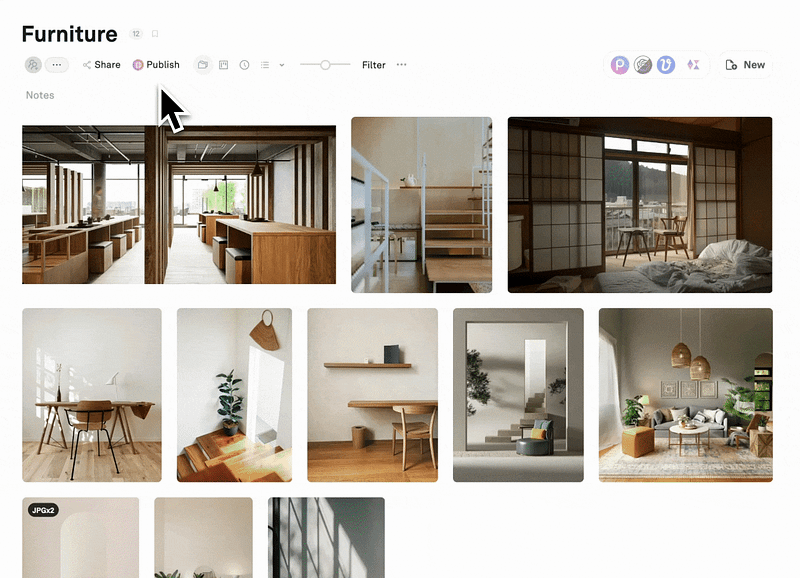Click the pink P plugin icon
This screenshot has height=578, width=800.
[x=621, y=65]
